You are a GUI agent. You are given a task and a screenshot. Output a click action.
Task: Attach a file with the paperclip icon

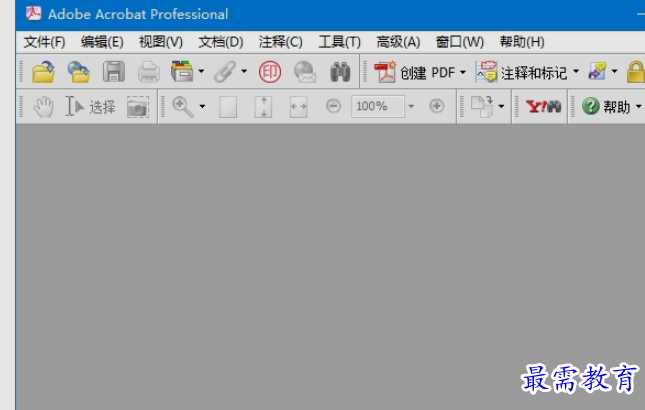tap(225, 72)
